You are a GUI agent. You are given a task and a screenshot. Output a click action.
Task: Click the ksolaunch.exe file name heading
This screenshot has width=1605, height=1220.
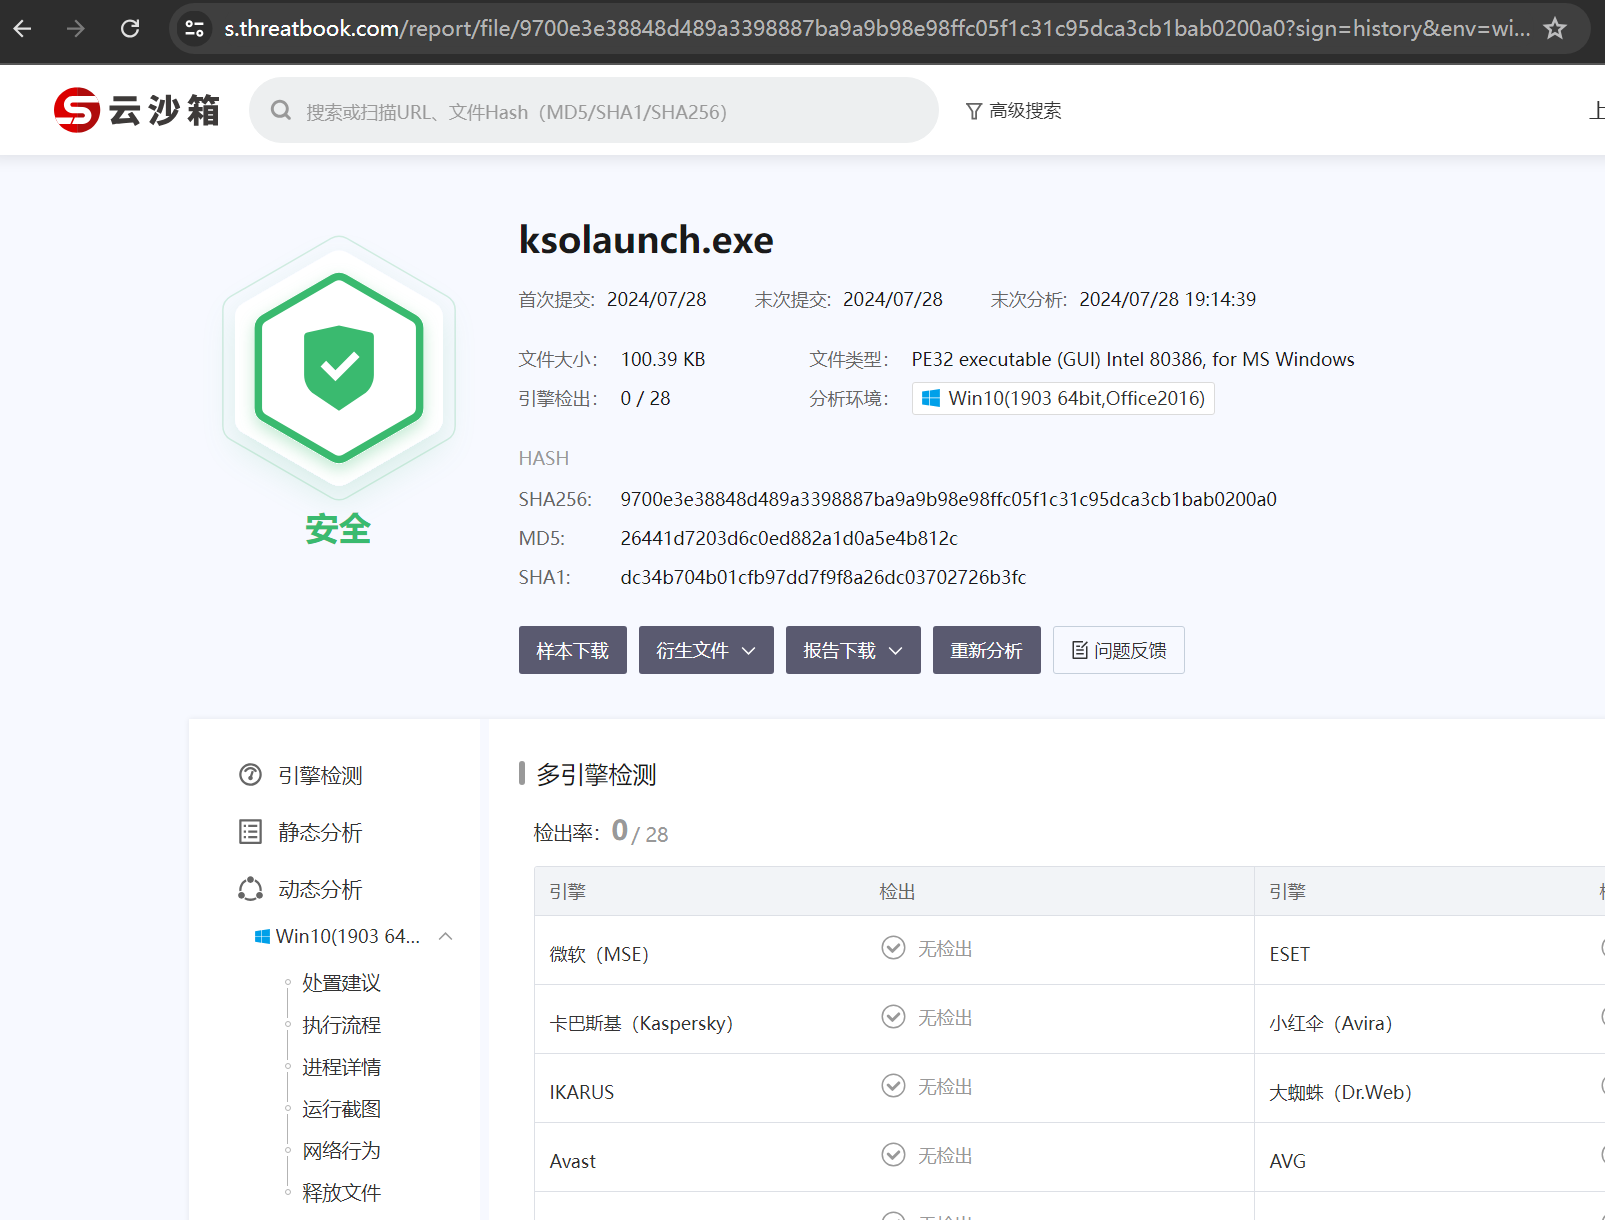coord(646,240)
